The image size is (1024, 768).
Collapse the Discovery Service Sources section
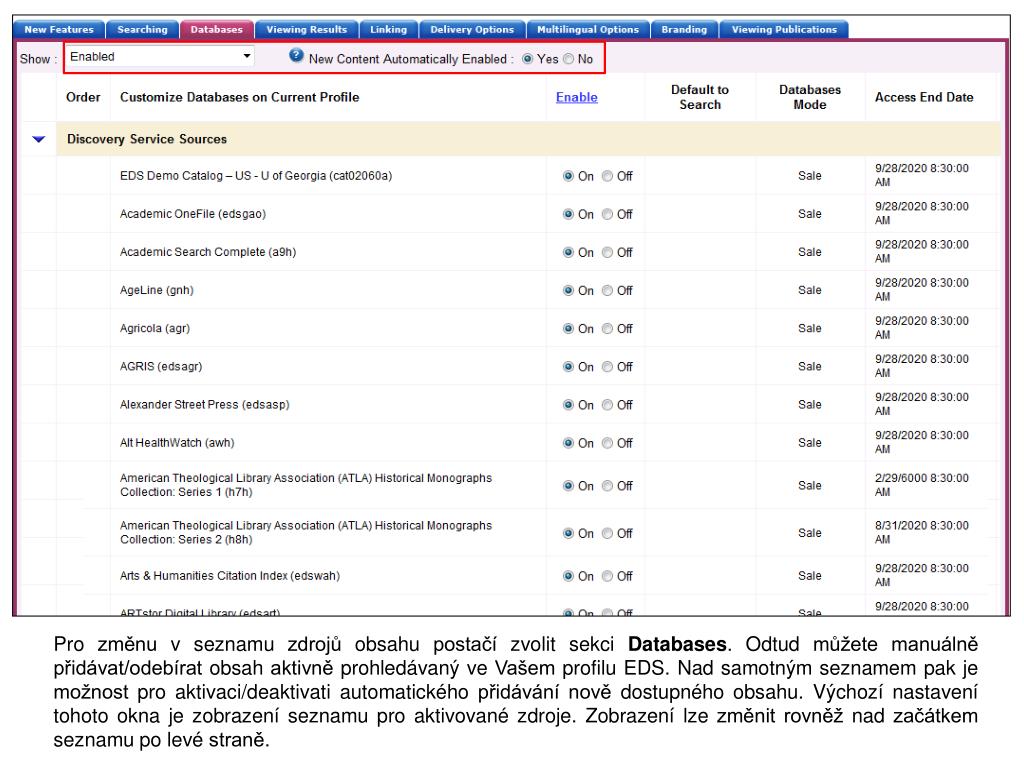[39, 139]
